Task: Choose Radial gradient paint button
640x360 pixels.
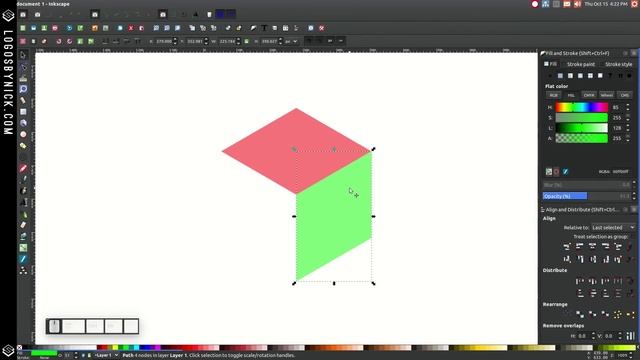Action: (580, 76)
